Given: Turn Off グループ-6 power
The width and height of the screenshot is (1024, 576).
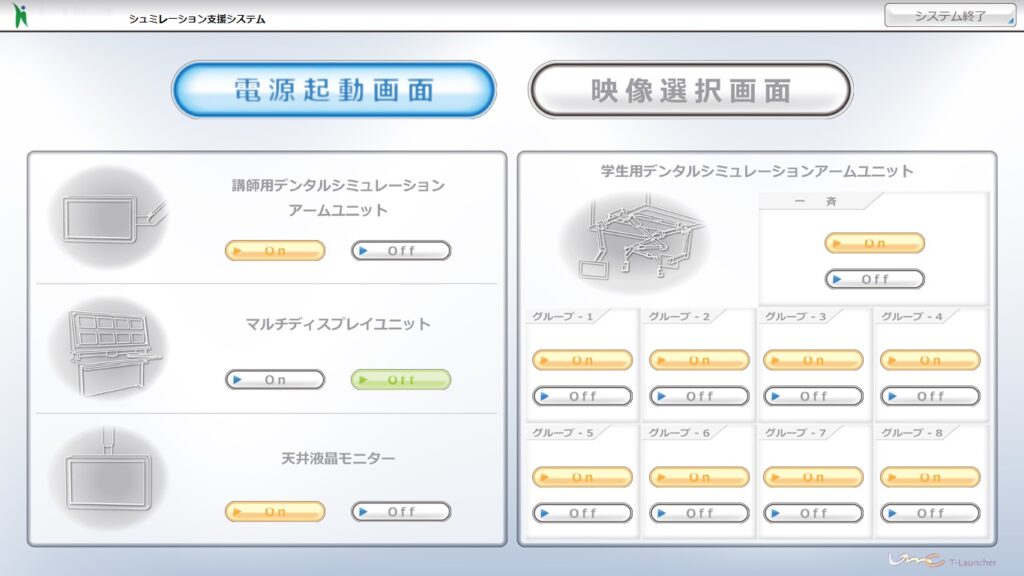Looking at the screenshot, I should [x=699, y=513].
